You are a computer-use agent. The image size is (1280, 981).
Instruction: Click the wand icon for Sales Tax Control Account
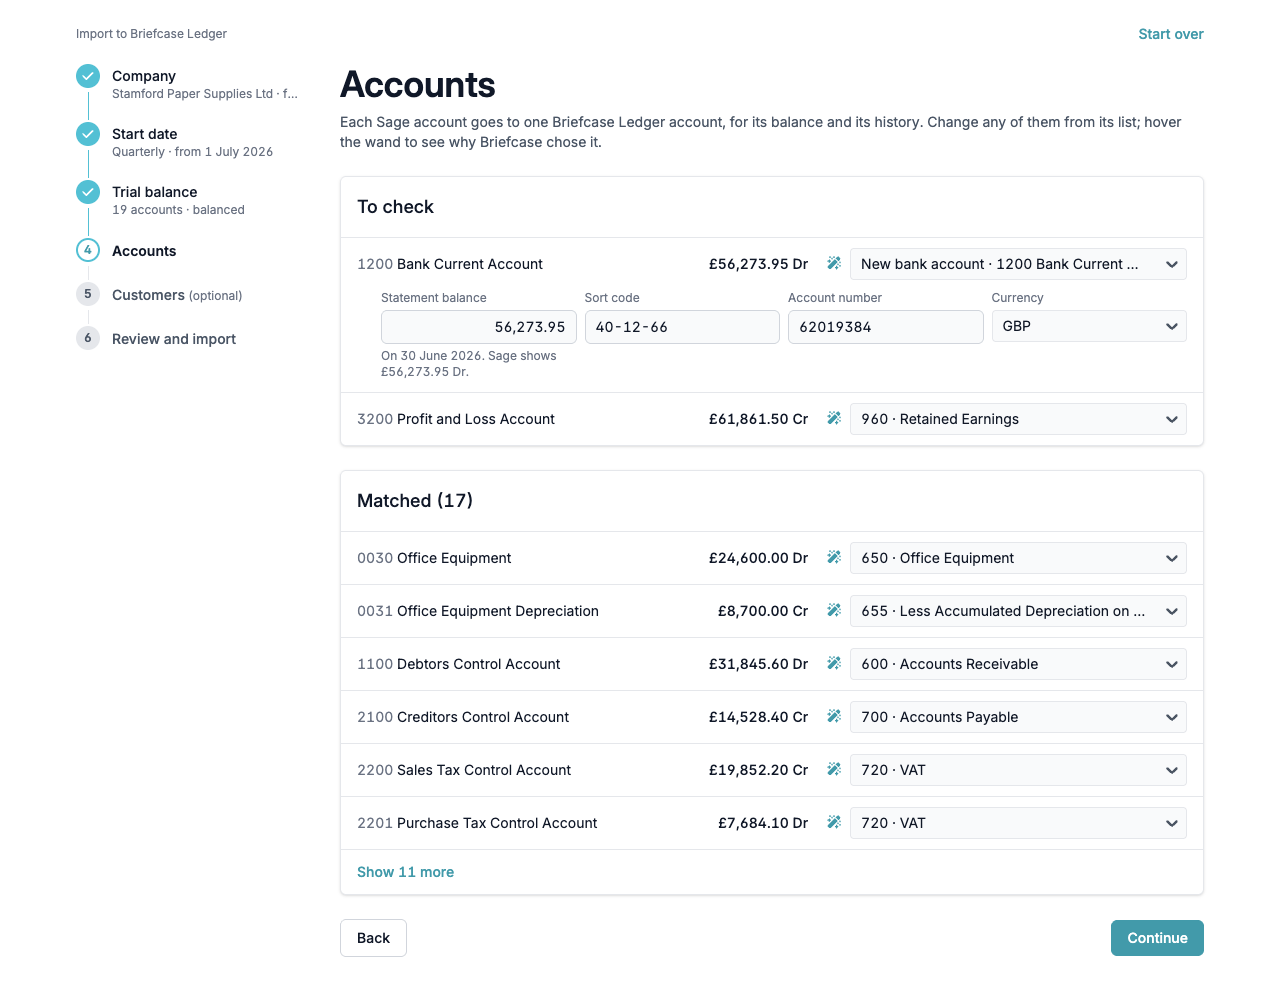(x=834, y=770)
